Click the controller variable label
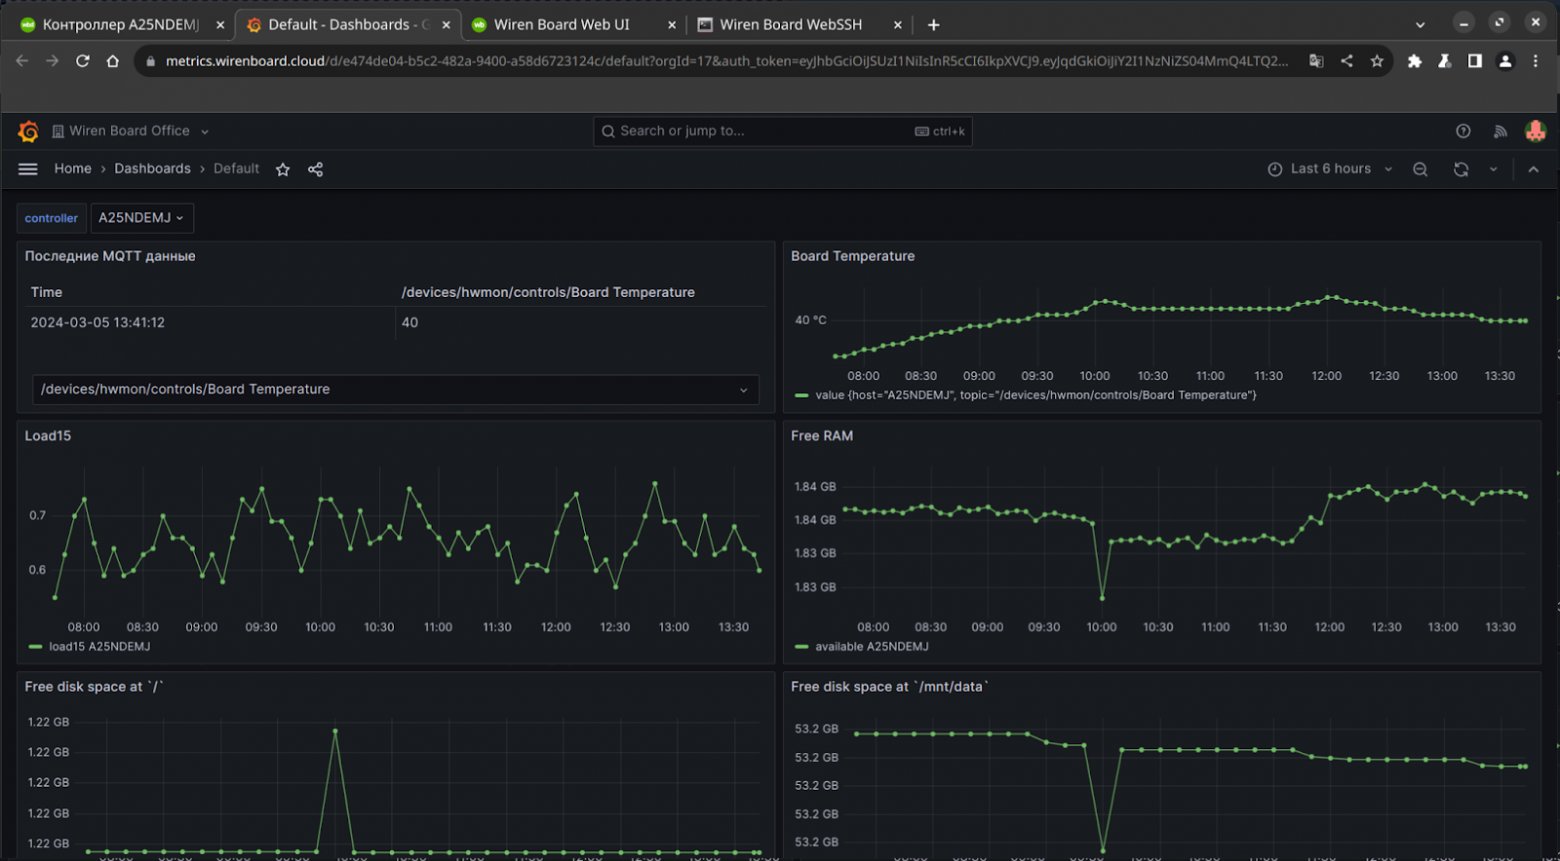The height and width of the screenshot is (861, 1560). tap(51, 218)
